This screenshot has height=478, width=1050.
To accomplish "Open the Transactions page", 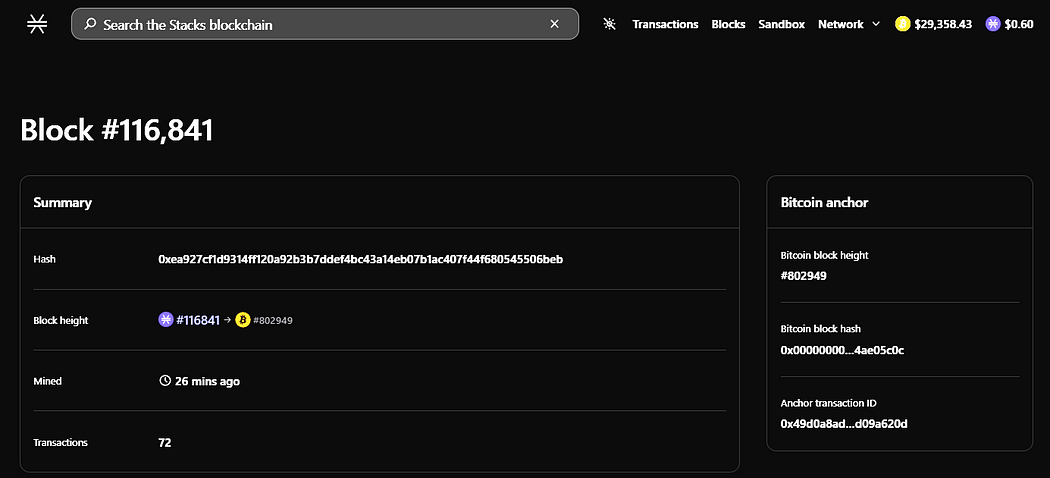I will [x=665, y=24].
